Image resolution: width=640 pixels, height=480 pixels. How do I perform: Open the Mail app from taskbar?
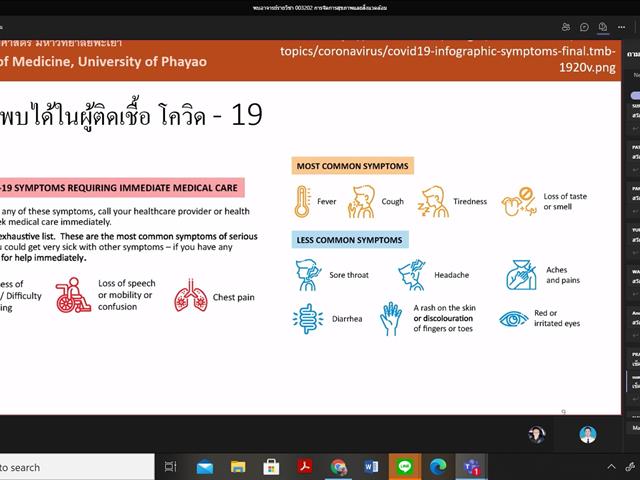point(205,467)
